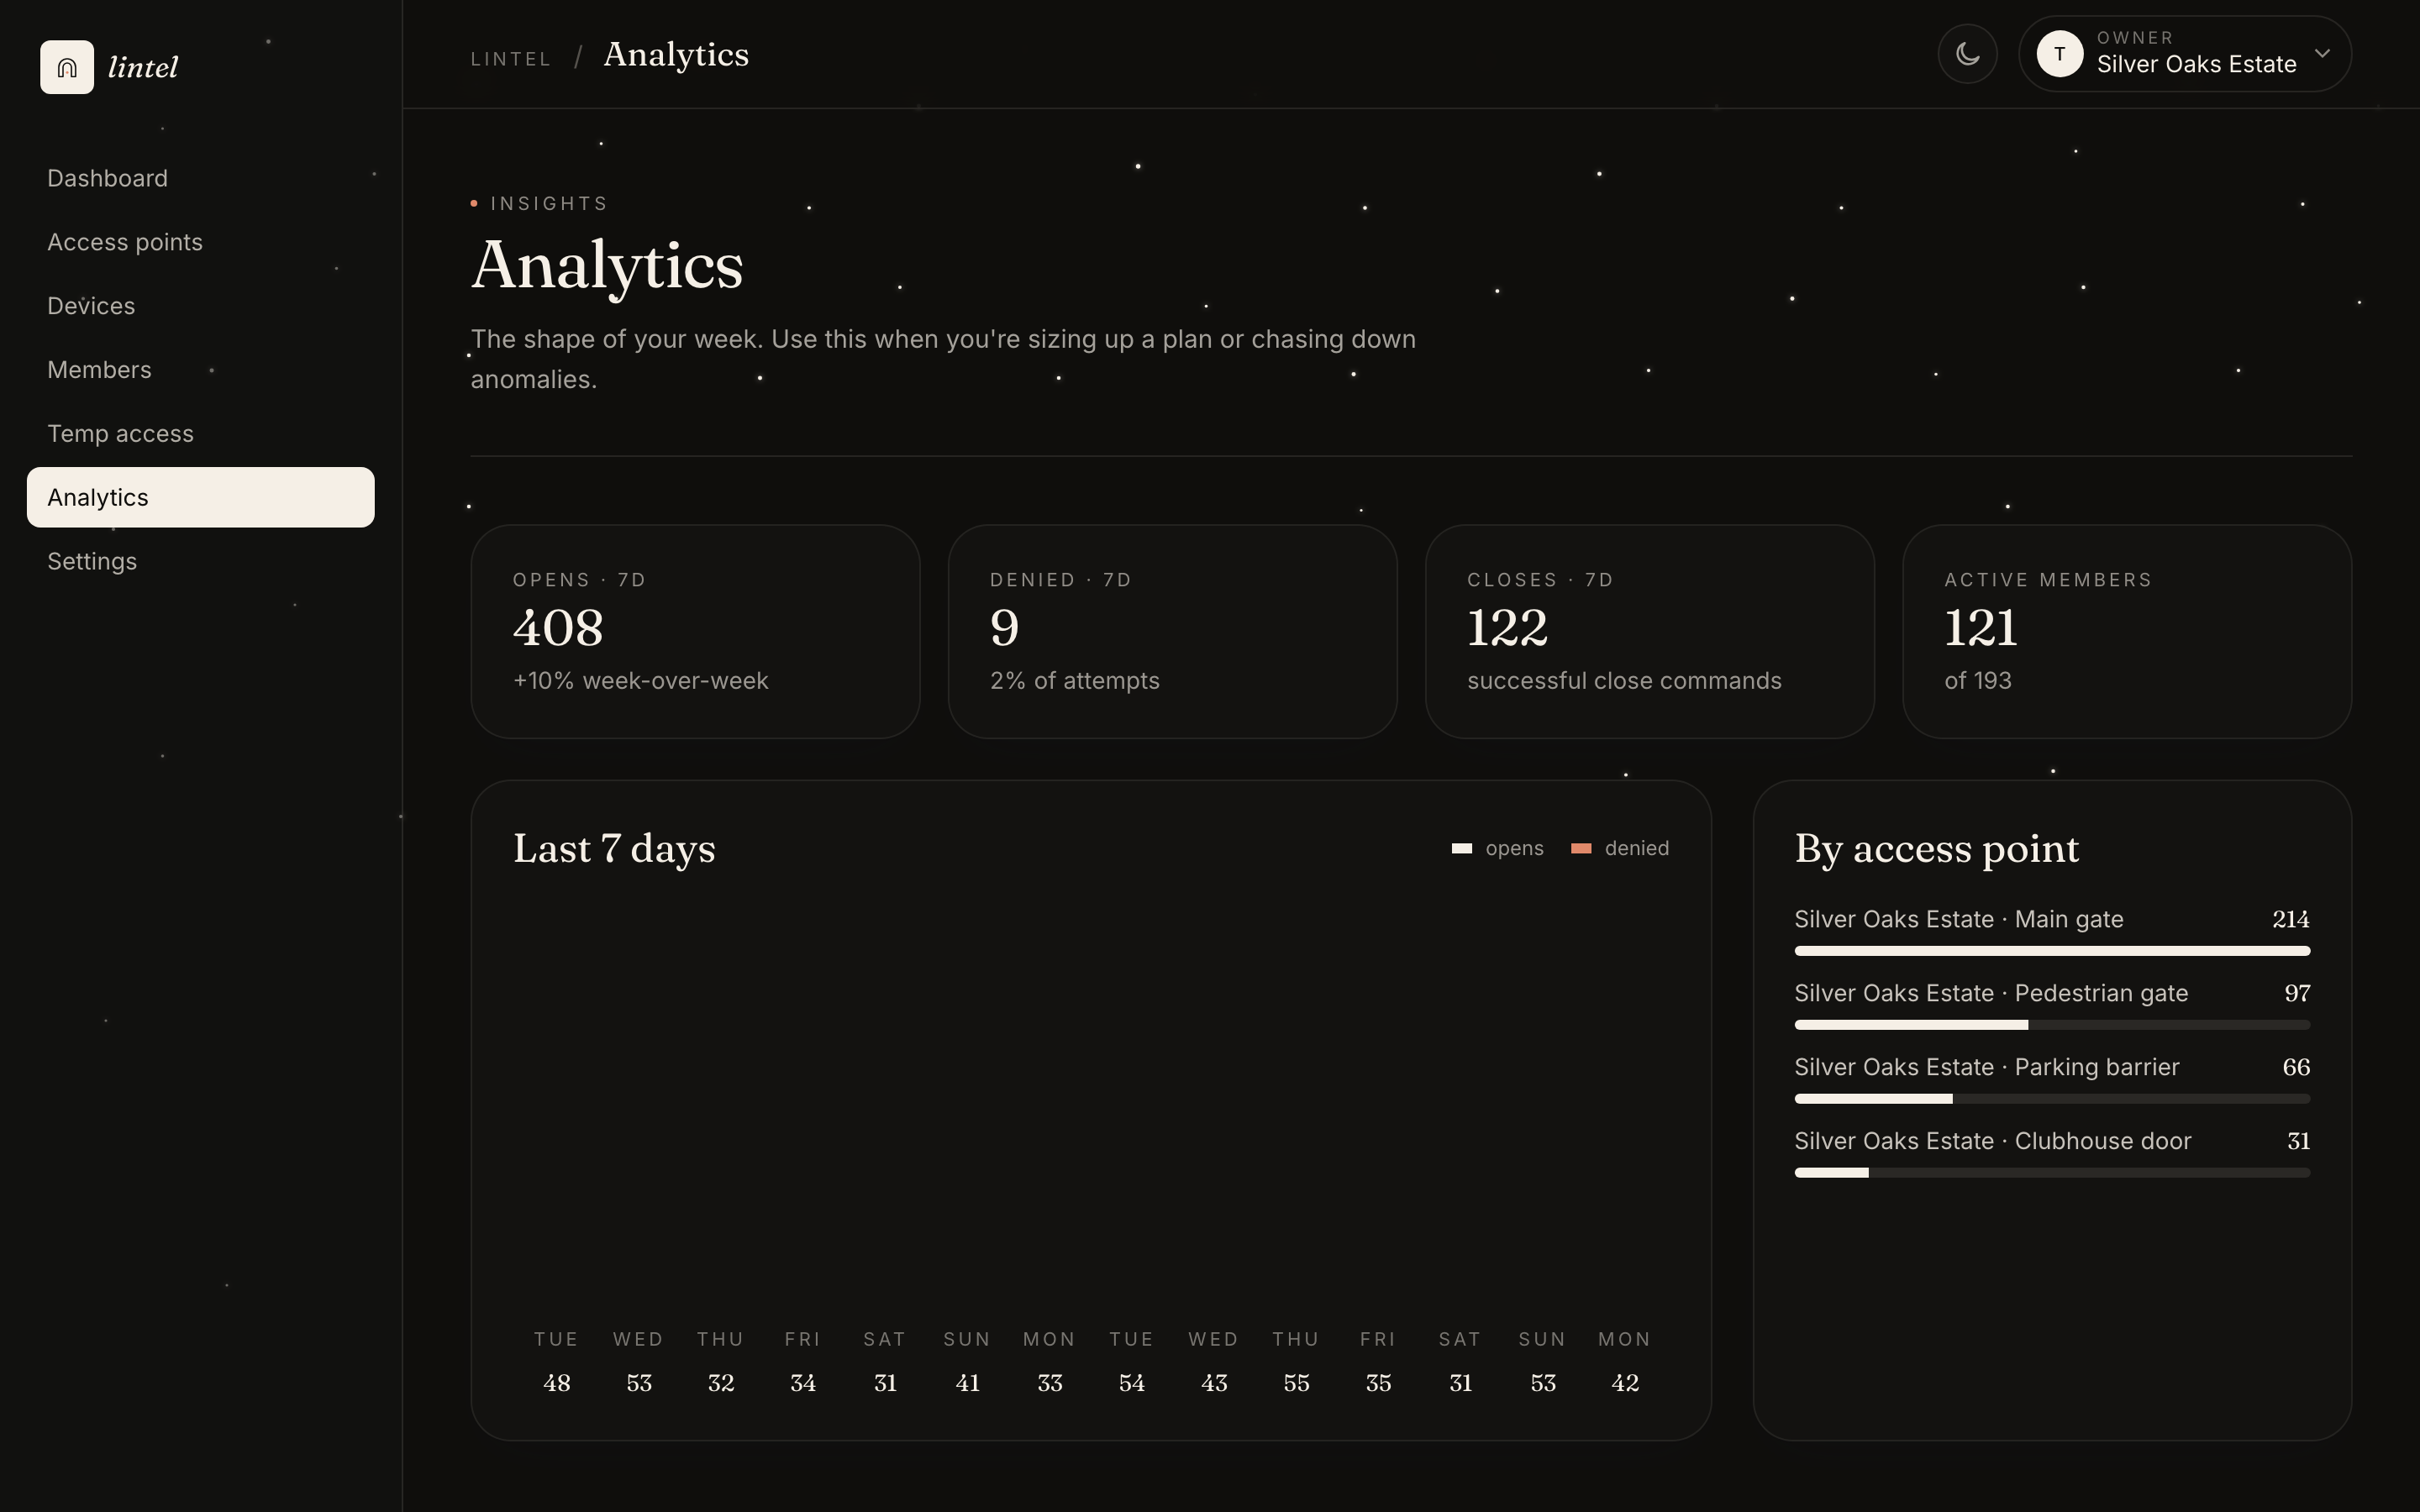This screenshot has width=2420, height=1512.
Task: Click the Active Members card showing 121
Action: 2126,632
